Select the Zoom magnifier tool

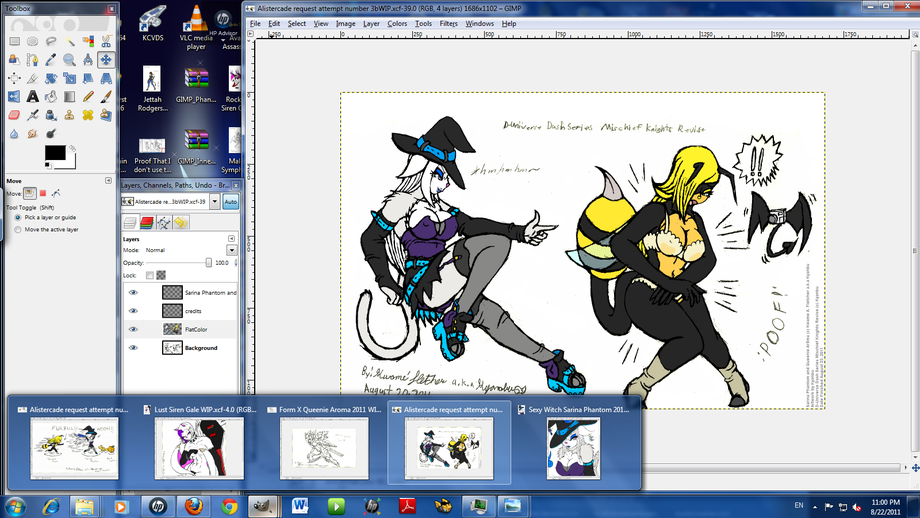pos(69,60)
